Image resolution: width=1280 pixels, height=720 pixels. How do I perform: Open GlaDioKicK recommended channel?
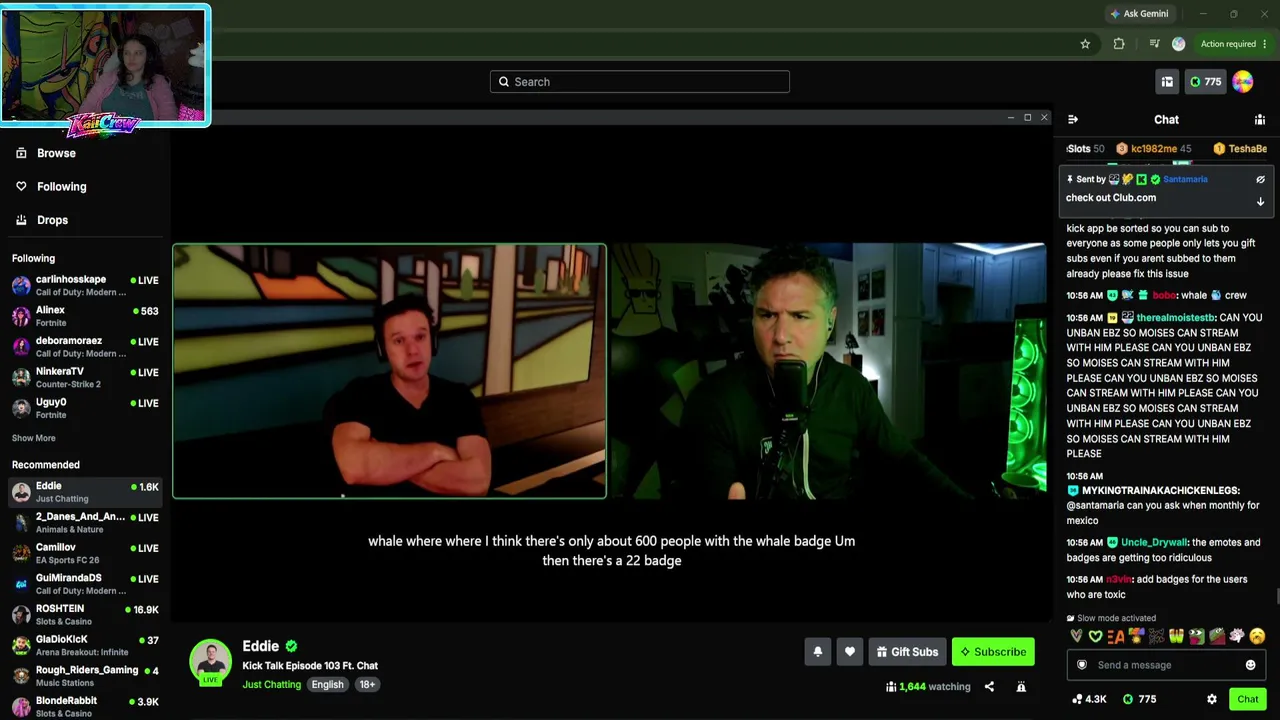coord(85,645)
